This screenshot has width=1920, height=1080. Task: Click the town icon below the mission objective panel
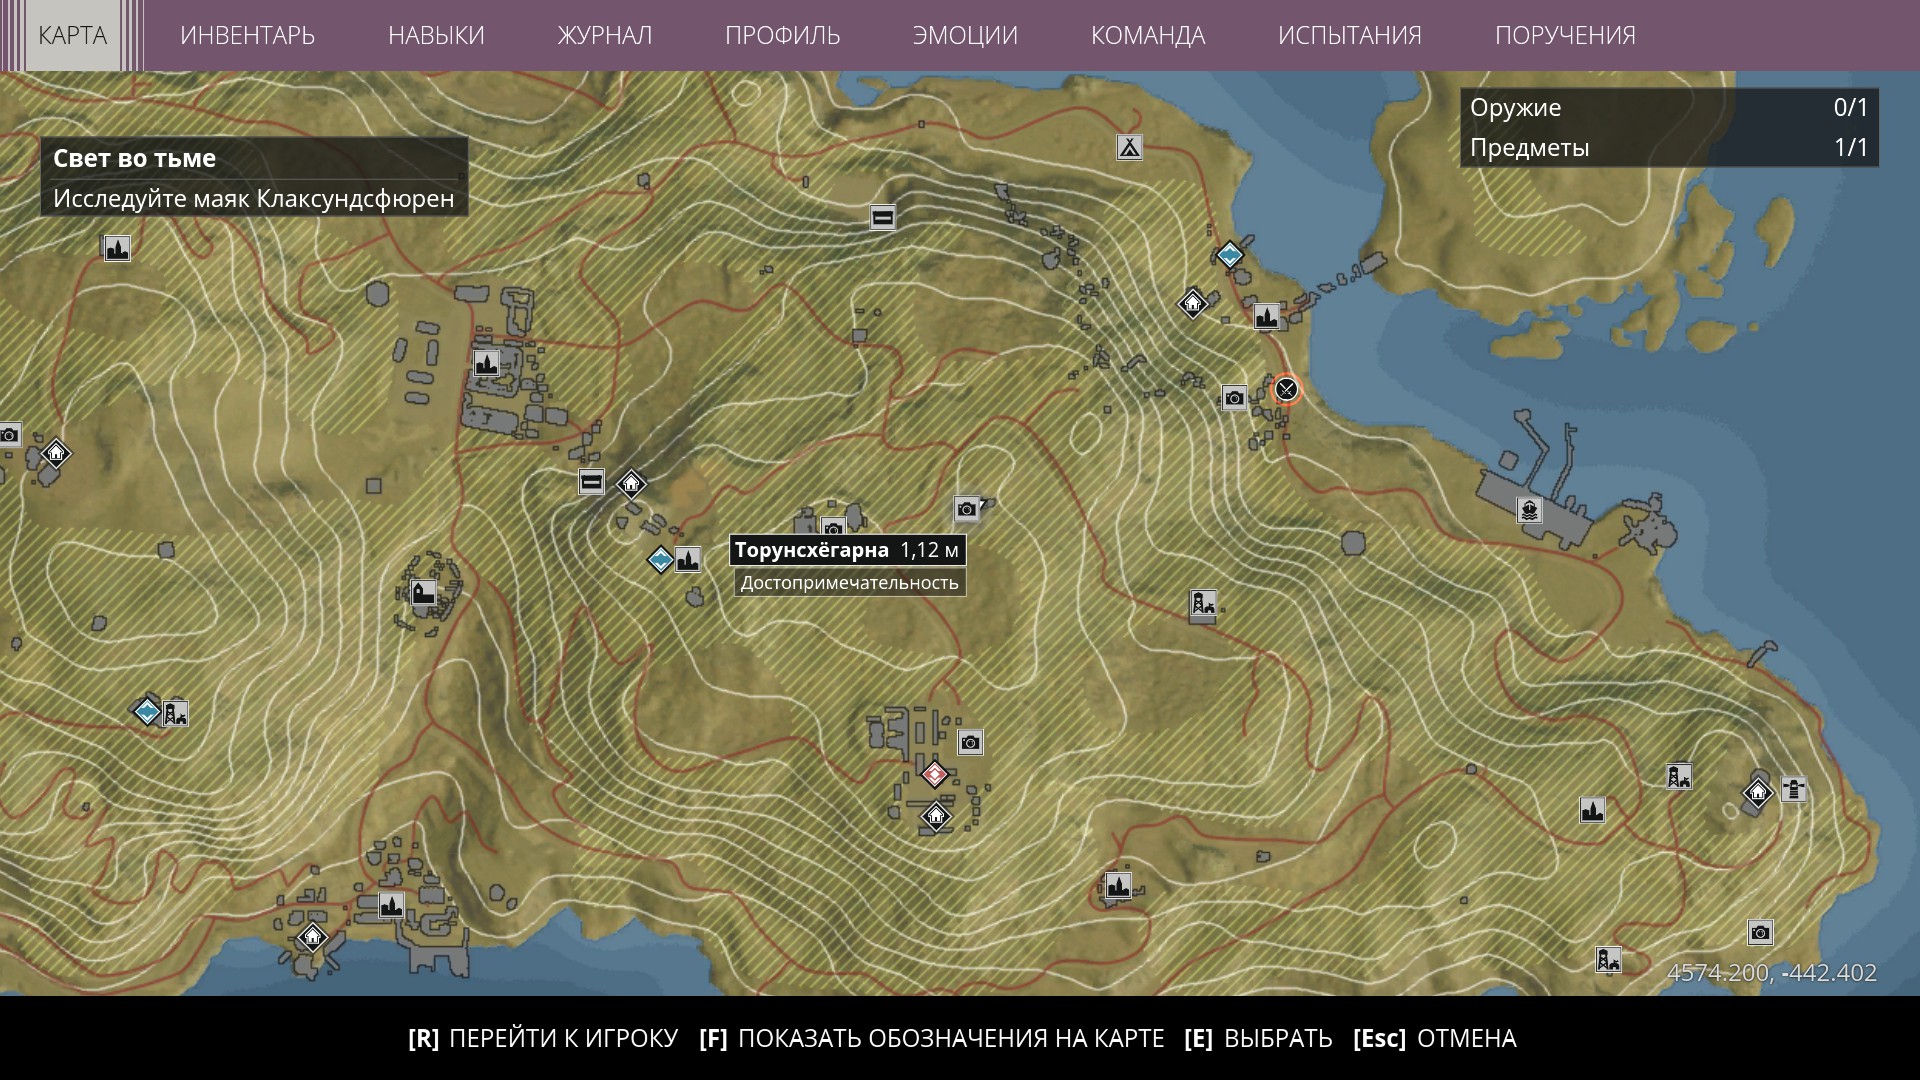[117, 248]
